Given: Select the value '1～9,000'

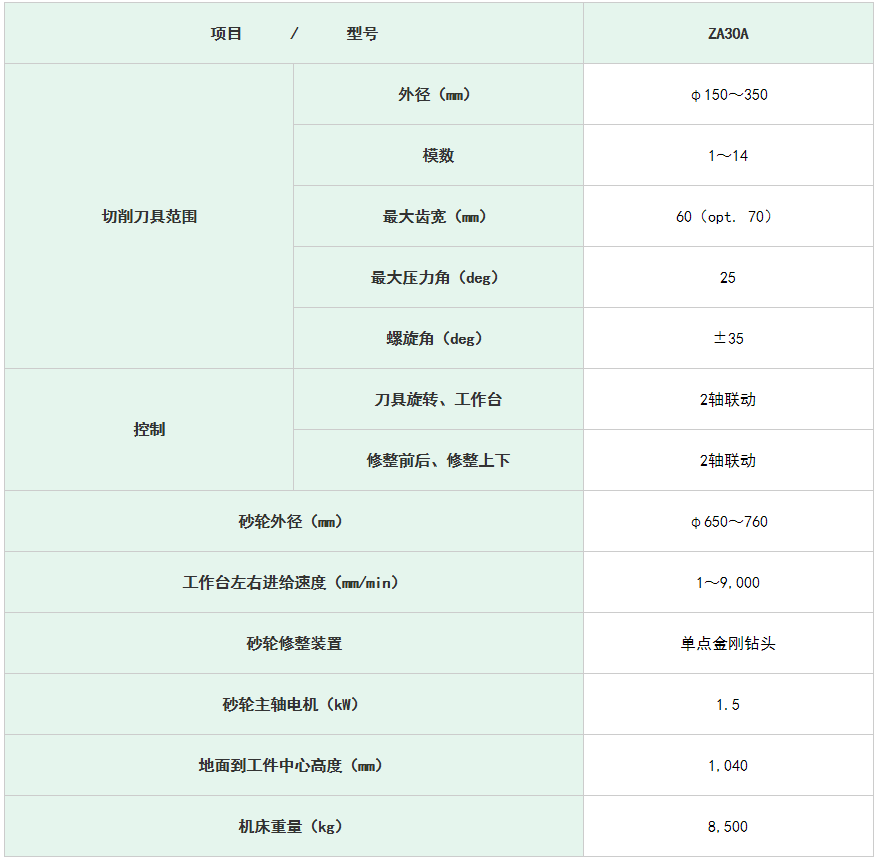Looking at the screenshot, I should click(x=728, y=583).
